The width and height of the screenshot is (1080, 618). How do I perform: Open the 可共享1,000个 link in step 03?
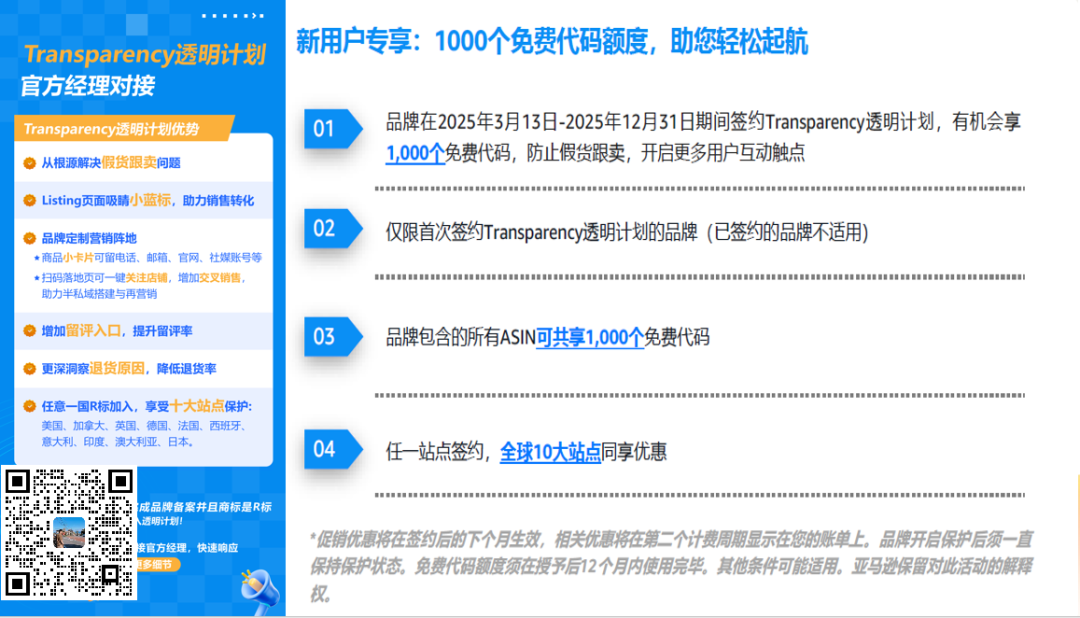coord(590,338)
